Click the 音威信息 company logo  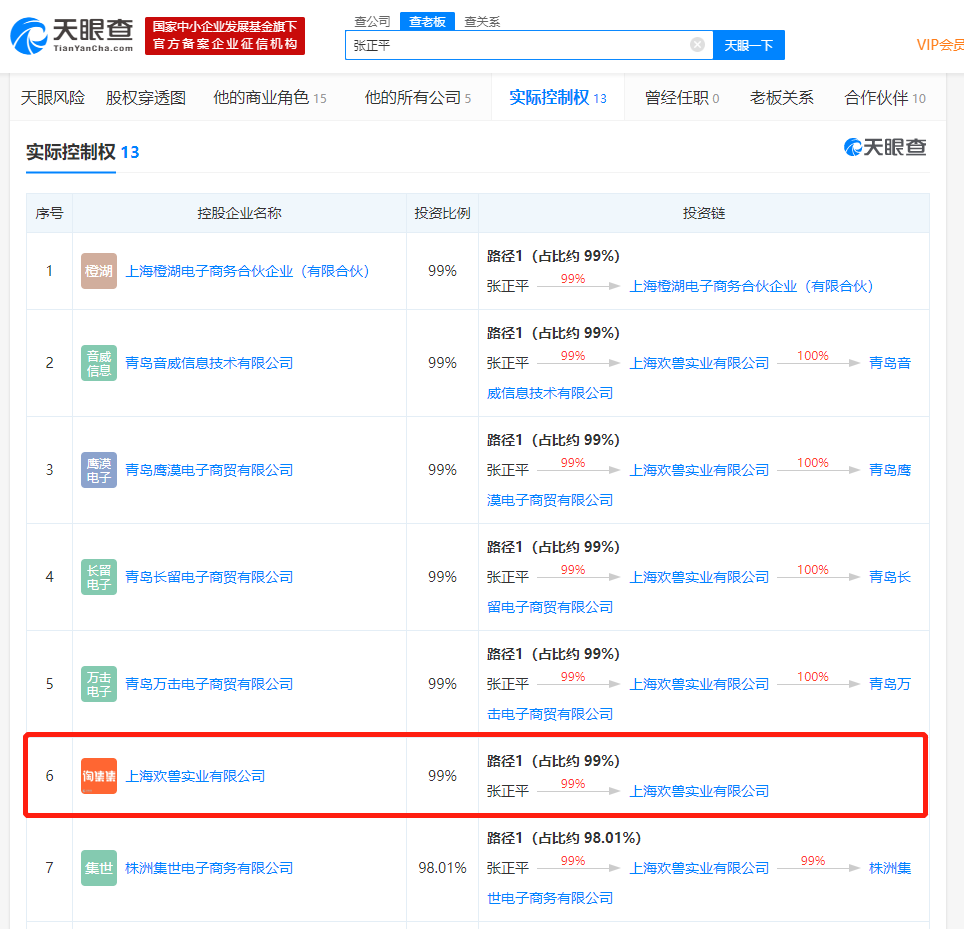99,363
